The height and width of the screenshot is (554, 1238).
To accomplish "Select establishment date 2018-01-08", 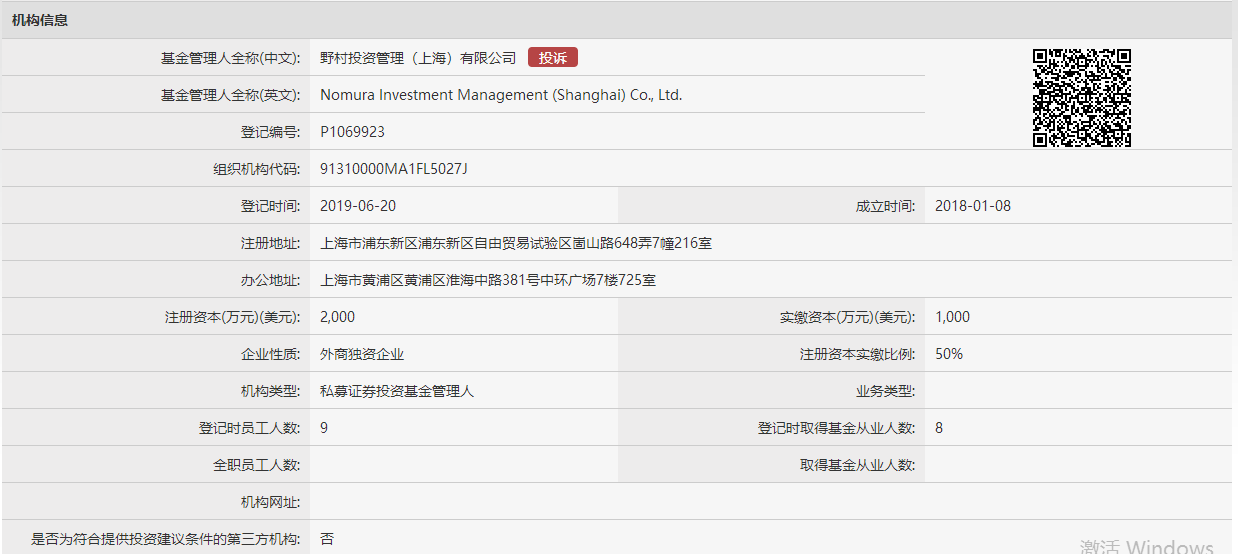I will pos(973,206).
